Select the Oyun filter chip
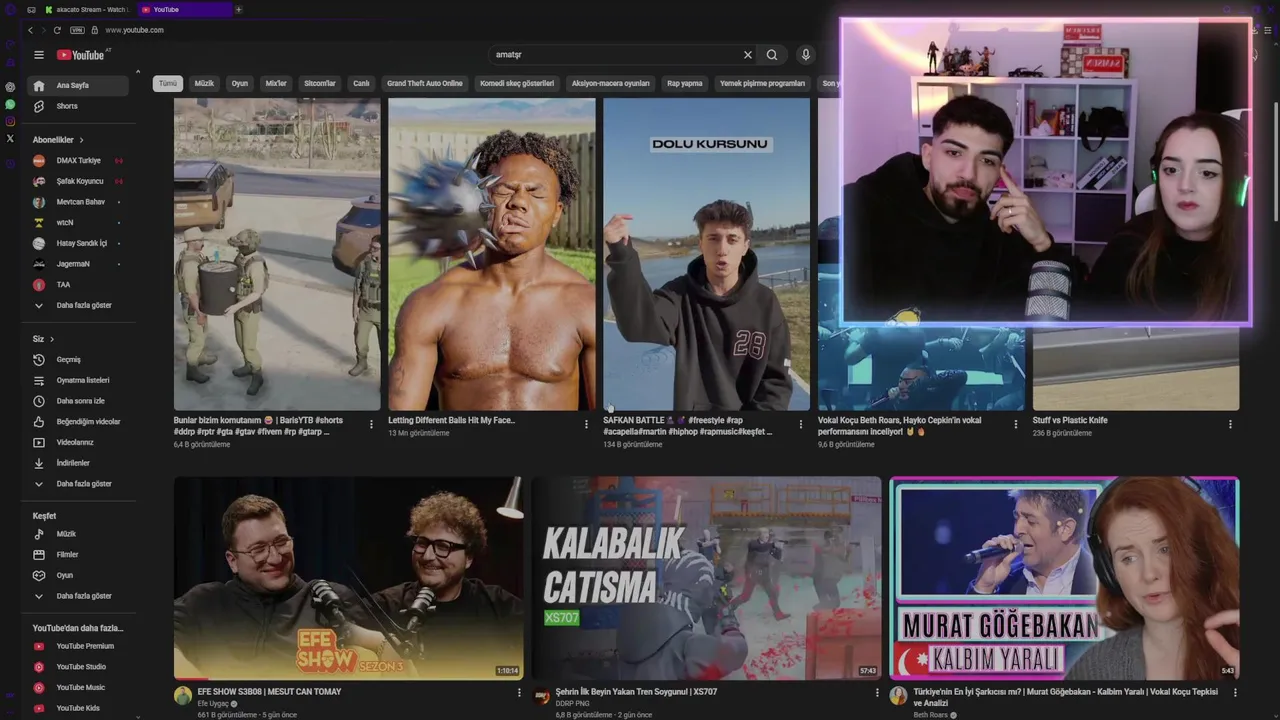Image resolution: width=1280 pixels, height=720 pixels. [240, 84]
